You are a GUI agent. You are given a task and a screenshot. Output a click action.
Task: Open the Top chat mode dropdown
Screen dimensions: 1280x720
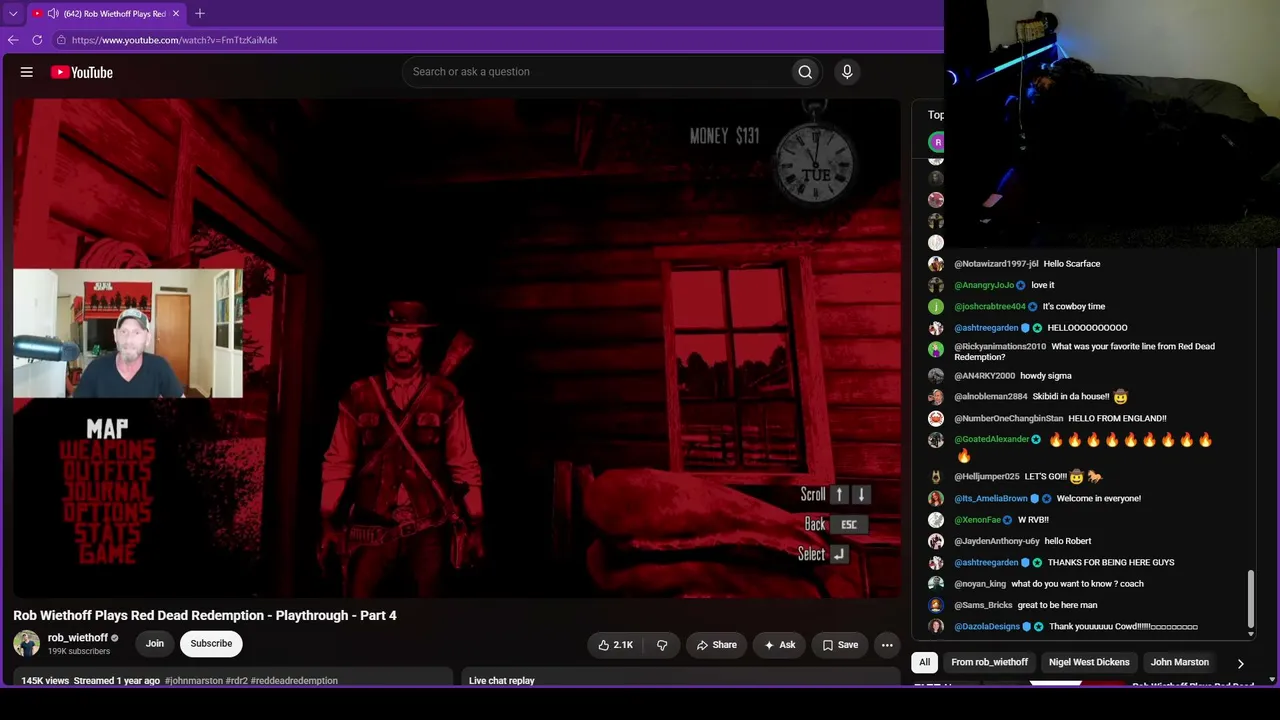pyautogui.click(x=935, y=115)
